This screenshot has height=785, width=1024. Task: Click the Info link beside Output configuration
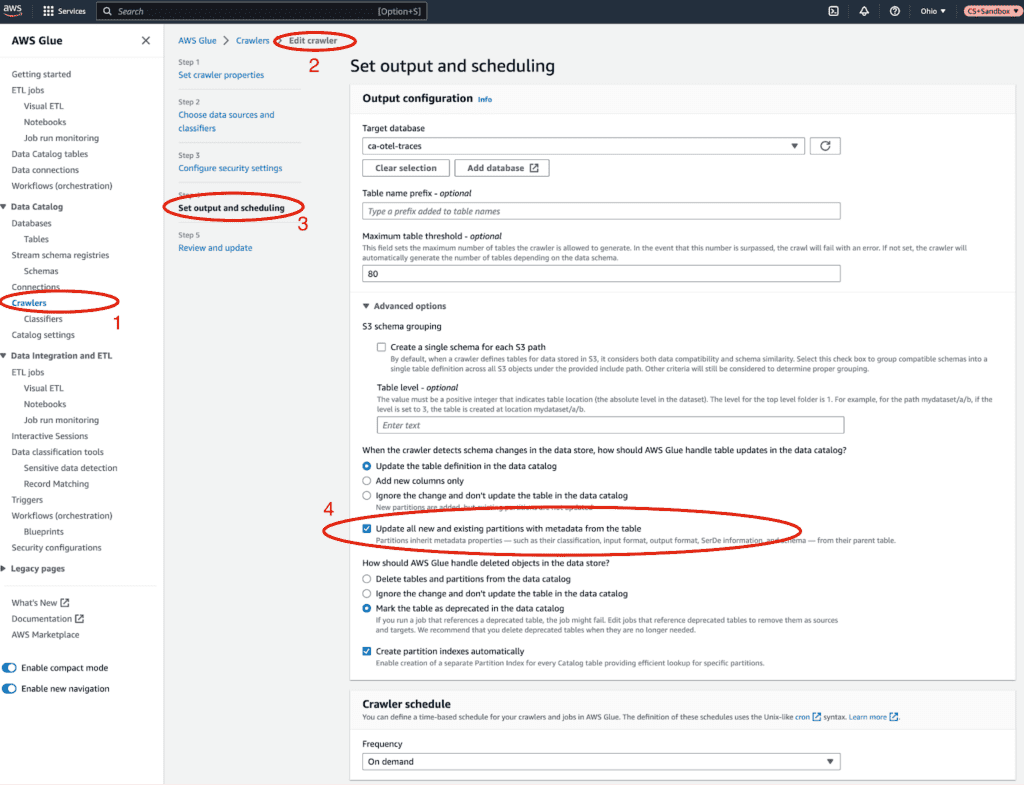[x=485, y=100]
